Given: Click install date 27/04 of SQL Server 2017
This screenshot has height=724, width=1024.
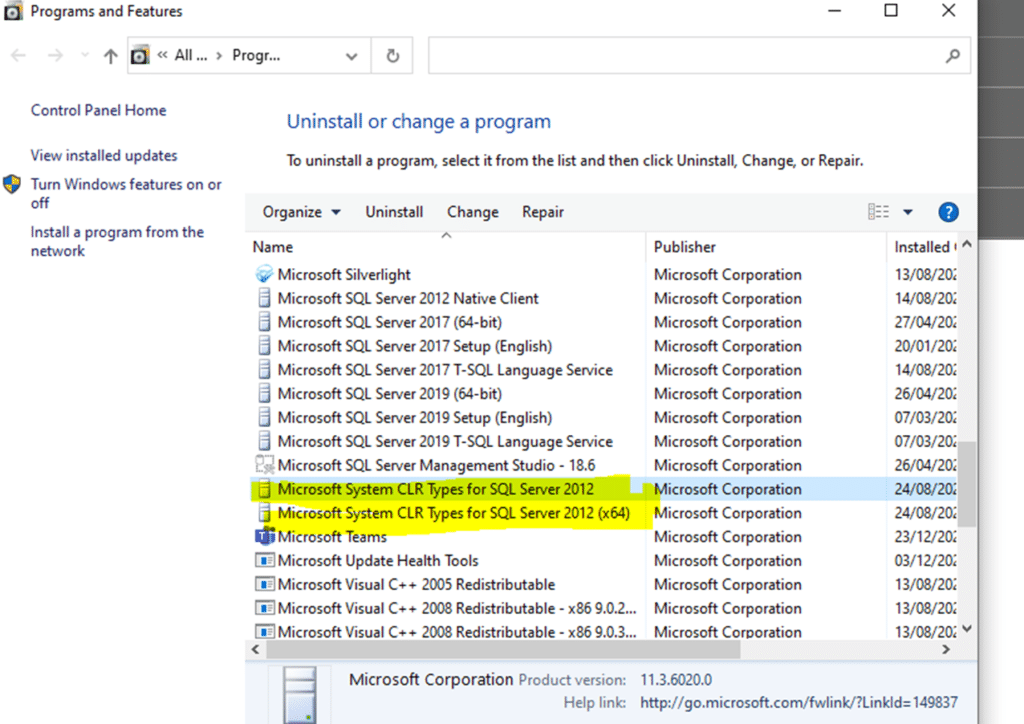Looking at the screenshot, I should 925,323.
